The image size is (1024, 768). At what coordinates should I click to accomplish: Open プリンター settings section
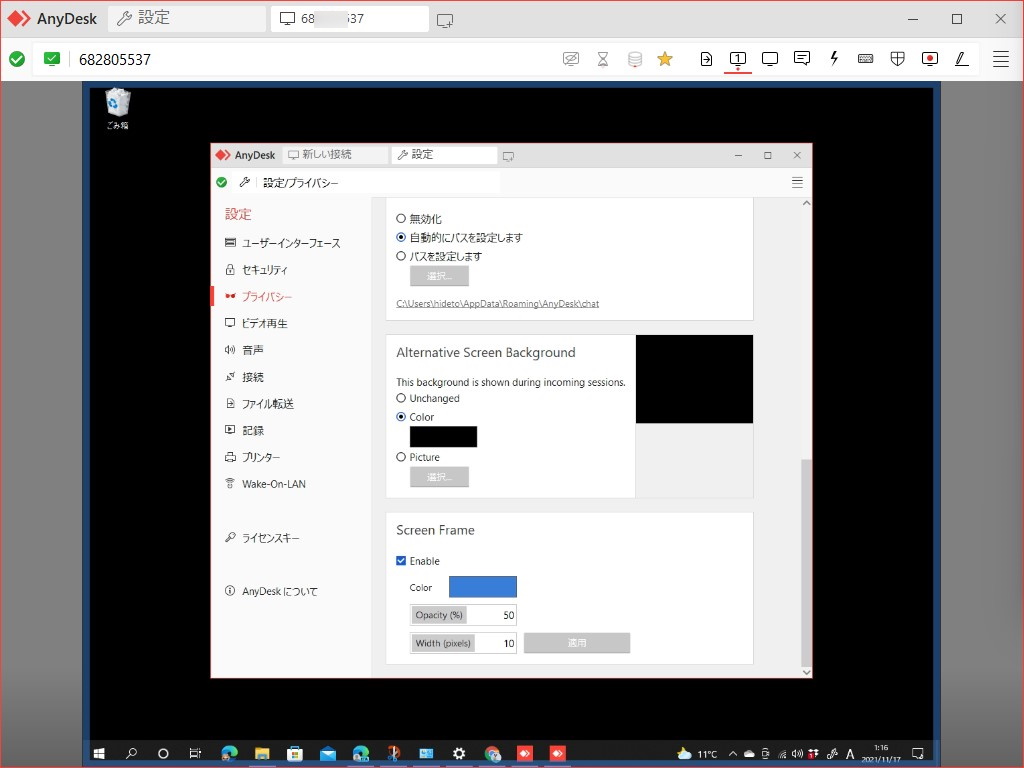pyautogui.click(x=253, y=457)
